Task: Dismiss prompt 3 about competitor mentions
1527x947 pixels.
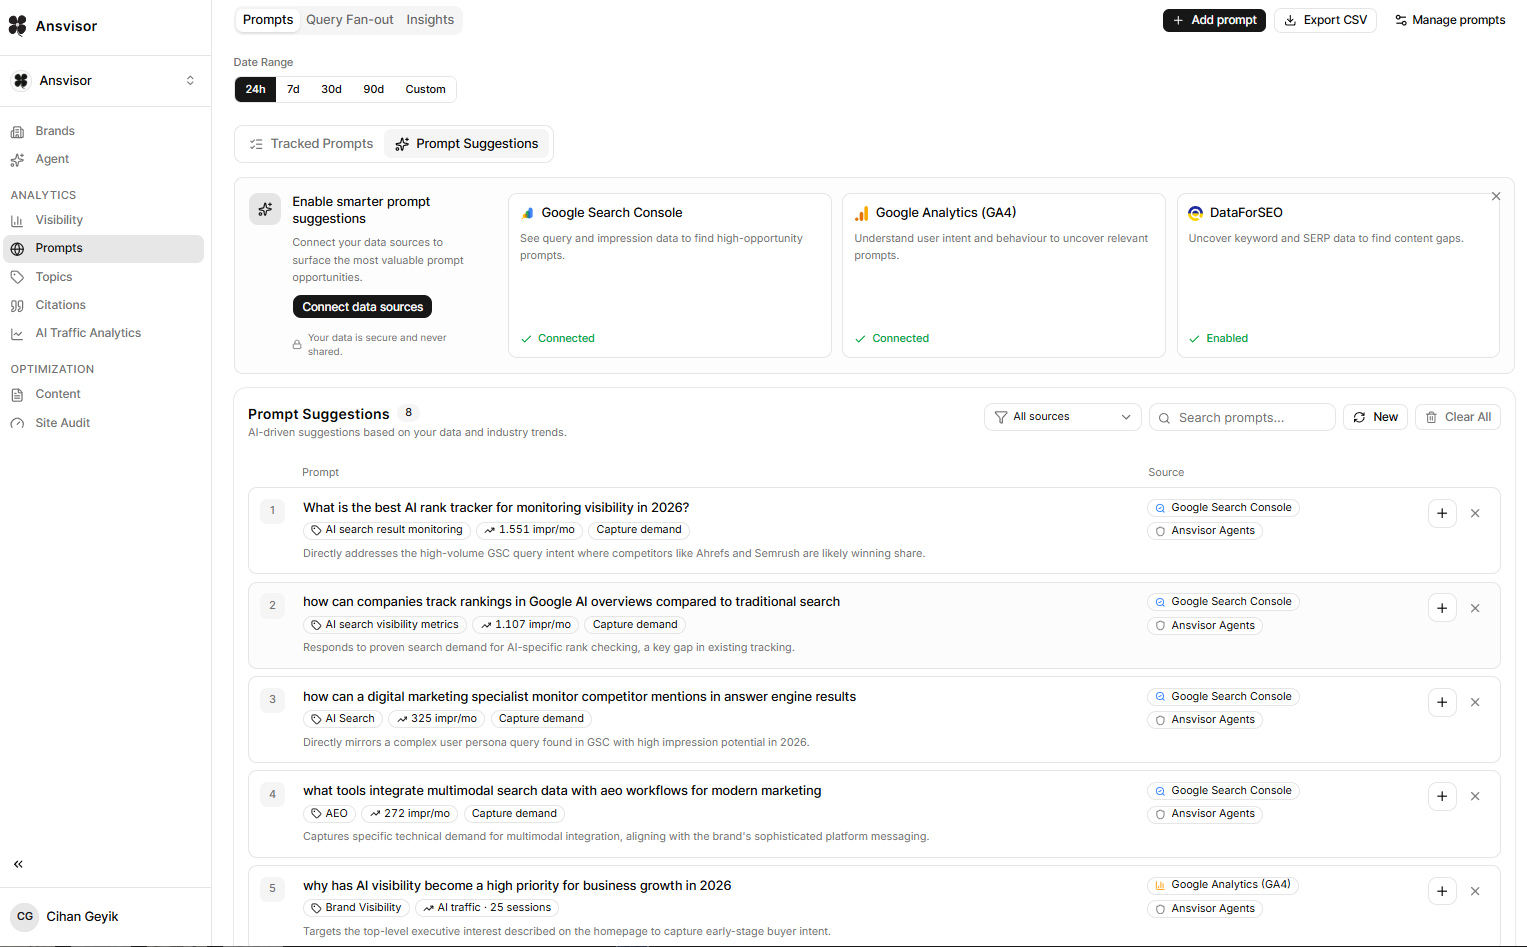Action: coord(1475,702)
